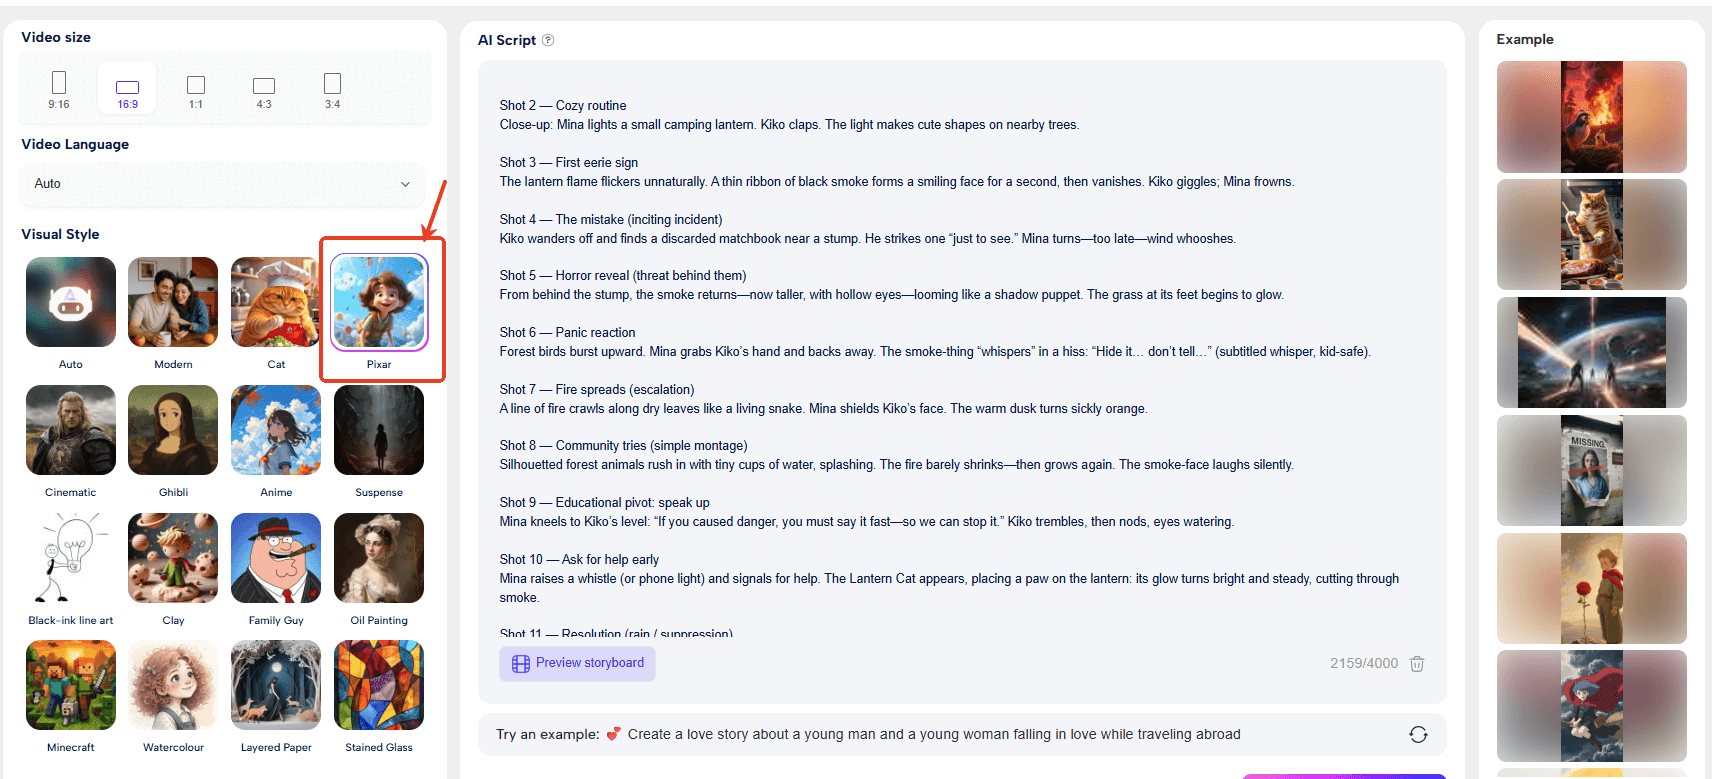Viewport: 1712px width, 779px height.
Task: Use the love story example prompt
Action: pos(933,735)
